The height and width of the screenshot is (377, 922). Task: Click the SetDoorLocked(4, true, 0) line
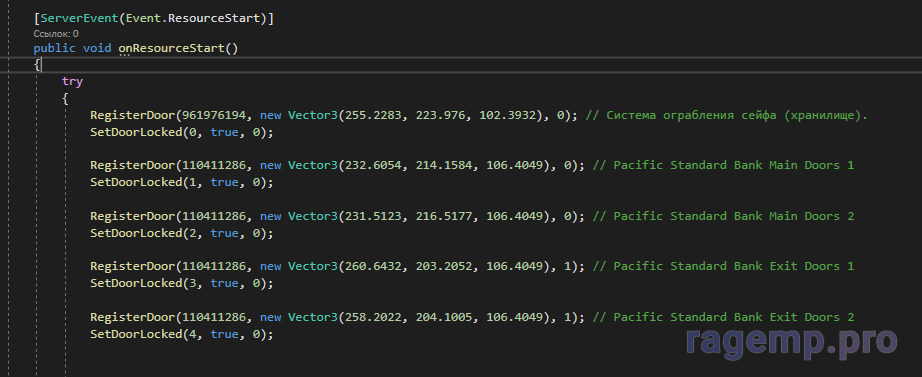tap(182, 334)
